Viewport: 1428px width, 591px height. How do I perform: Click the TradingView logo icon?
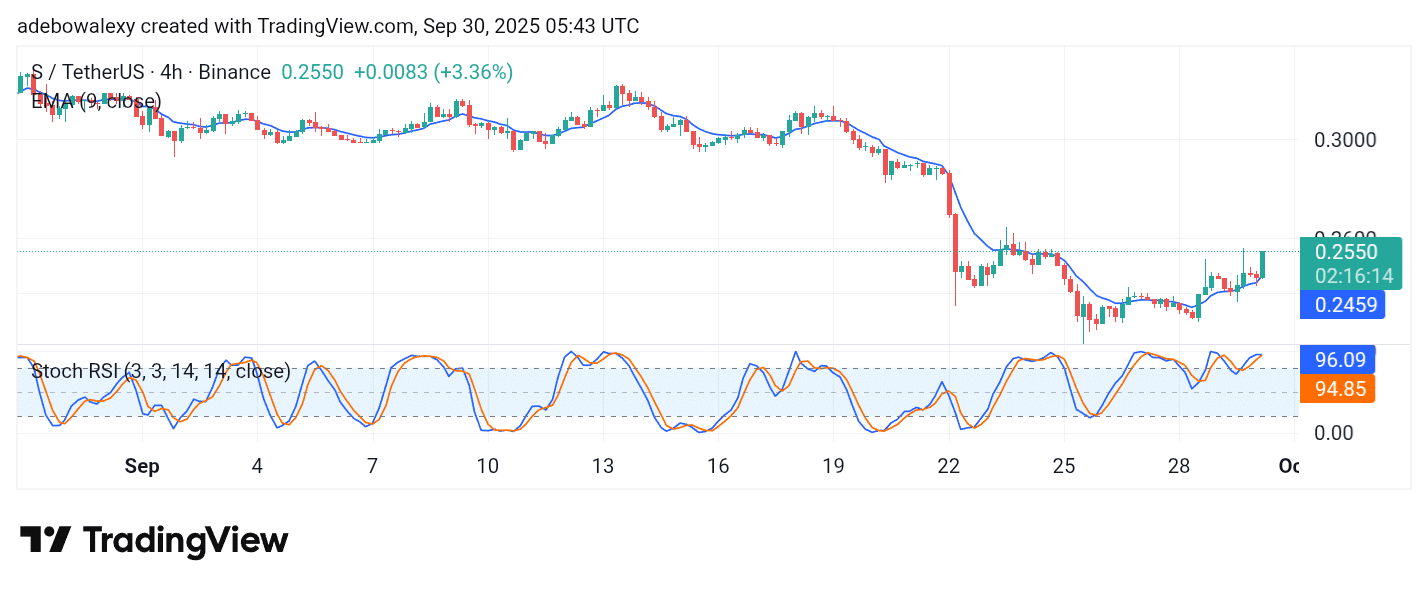[45, 541]
